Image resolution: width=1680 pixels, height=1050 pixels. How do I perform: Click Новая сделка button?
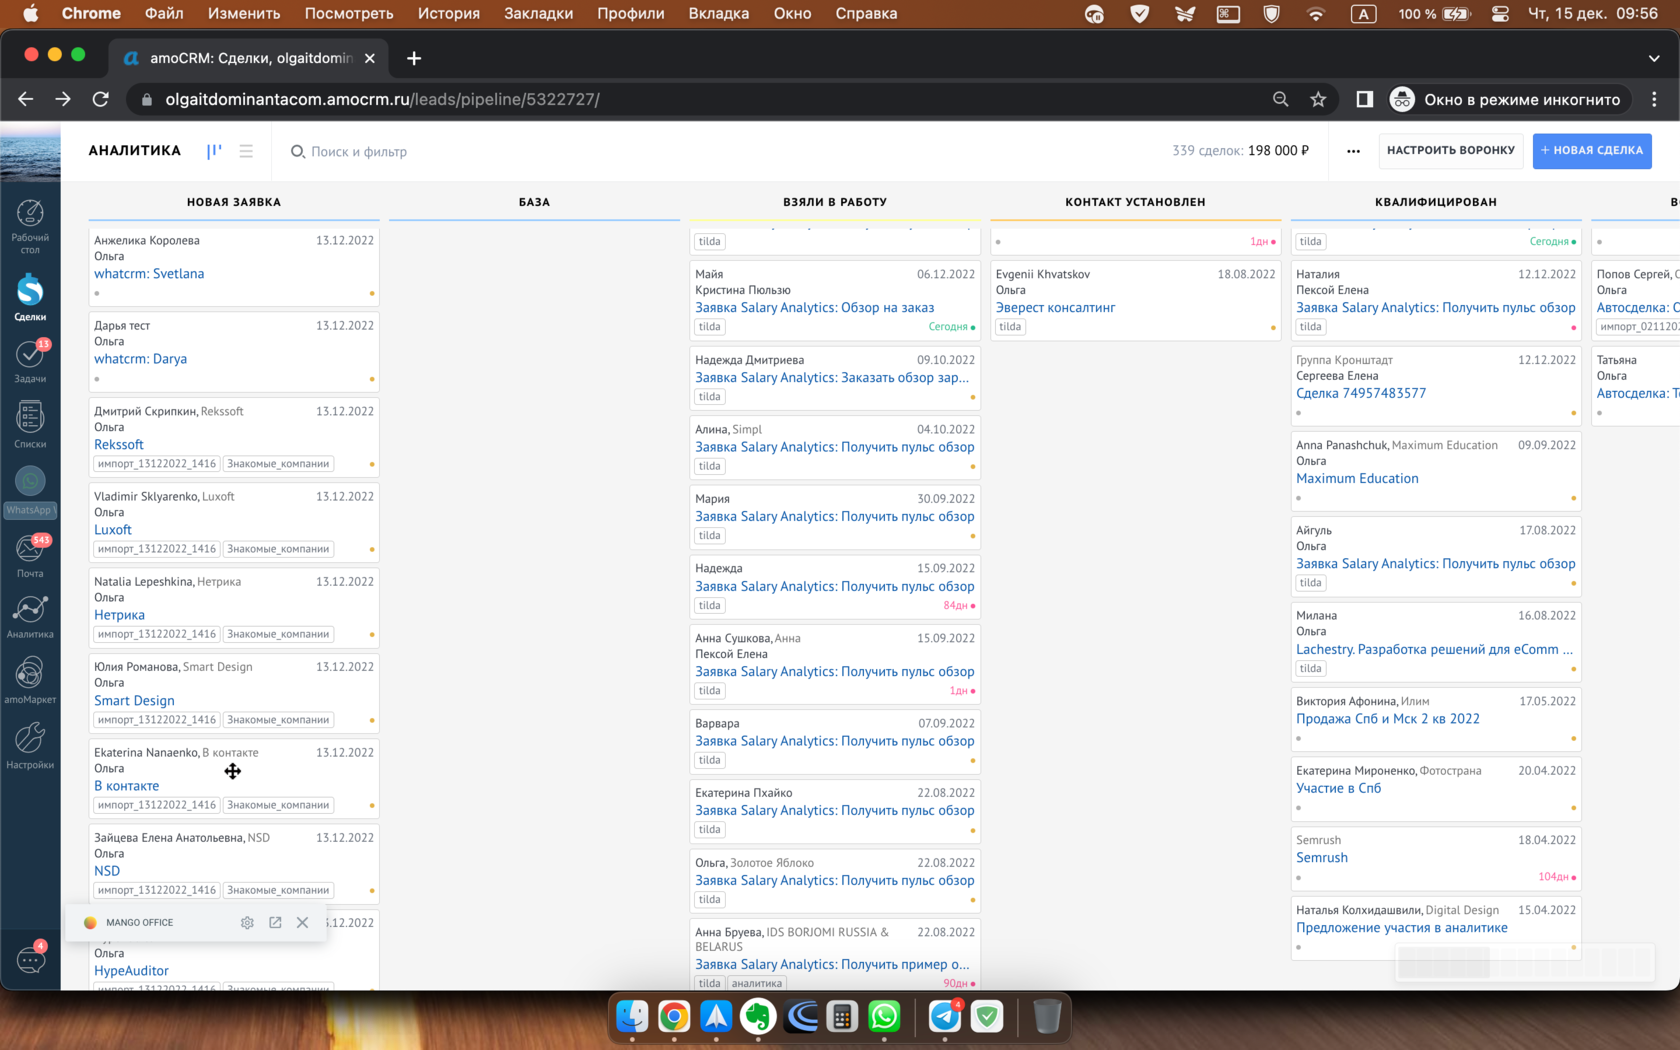(x=1592, y=151)
